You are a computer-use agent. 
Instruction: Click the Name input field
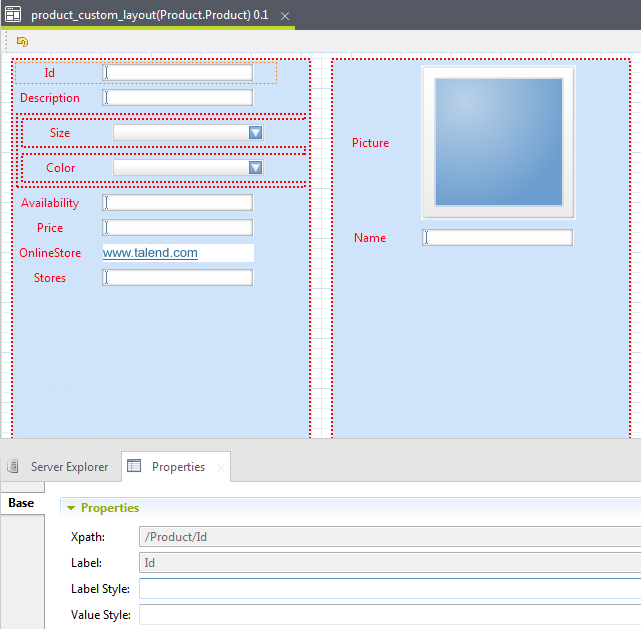click(498, 238)
